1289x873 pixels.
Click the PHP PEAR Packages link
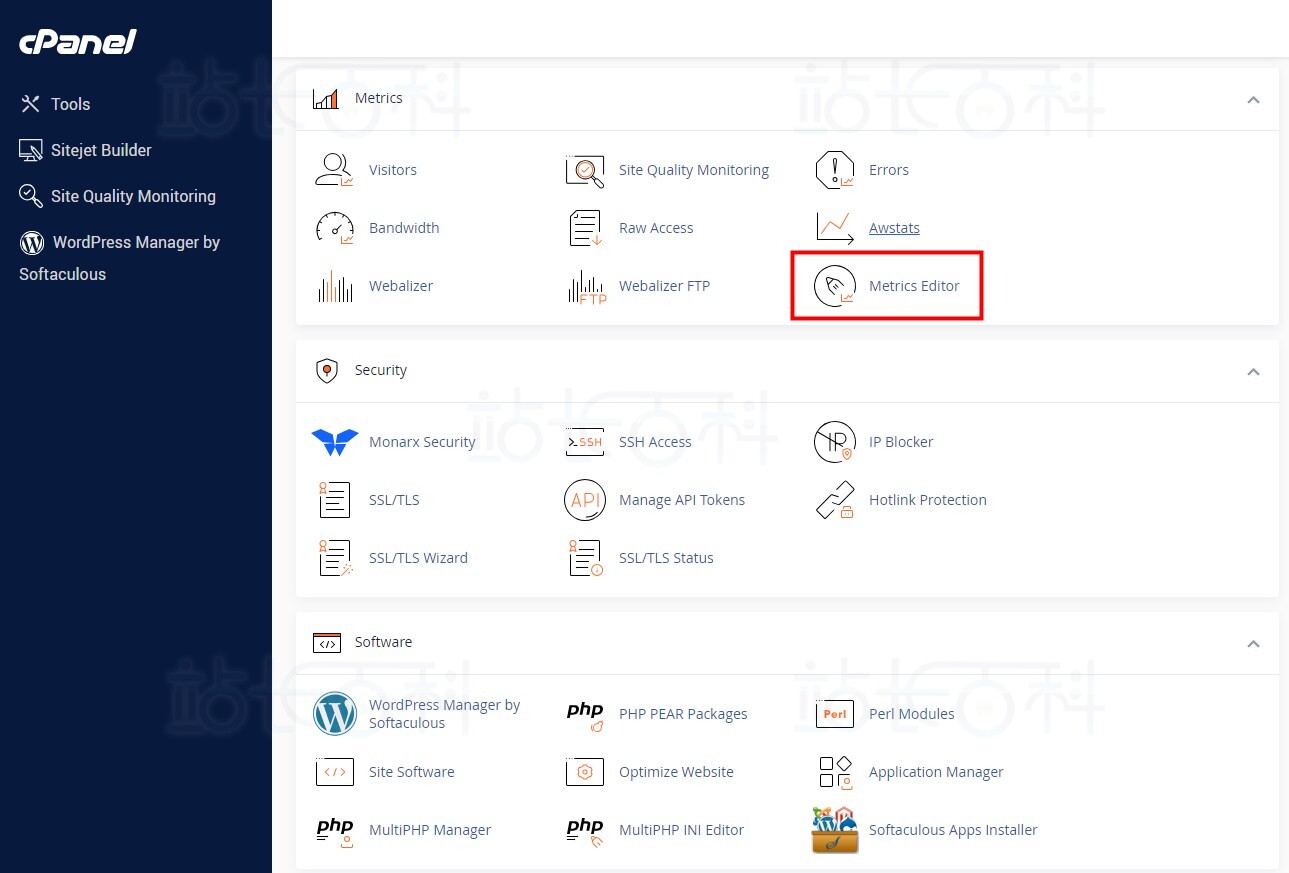click(683, 714)
